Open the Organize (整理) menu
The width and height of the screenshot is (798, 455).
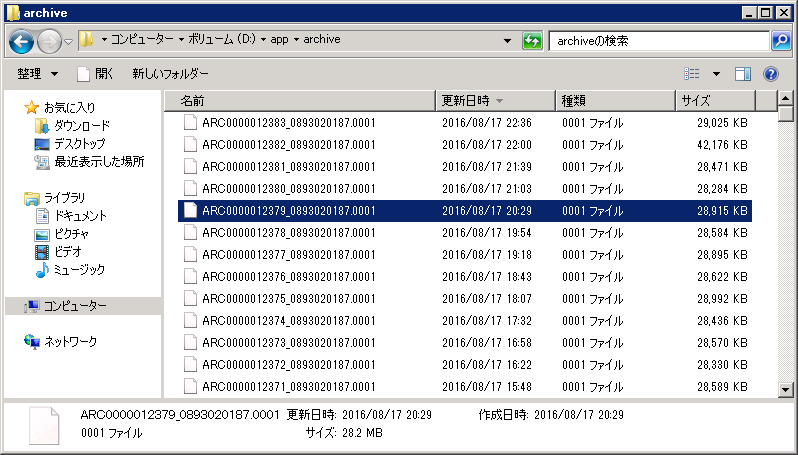tap(37, 74)
